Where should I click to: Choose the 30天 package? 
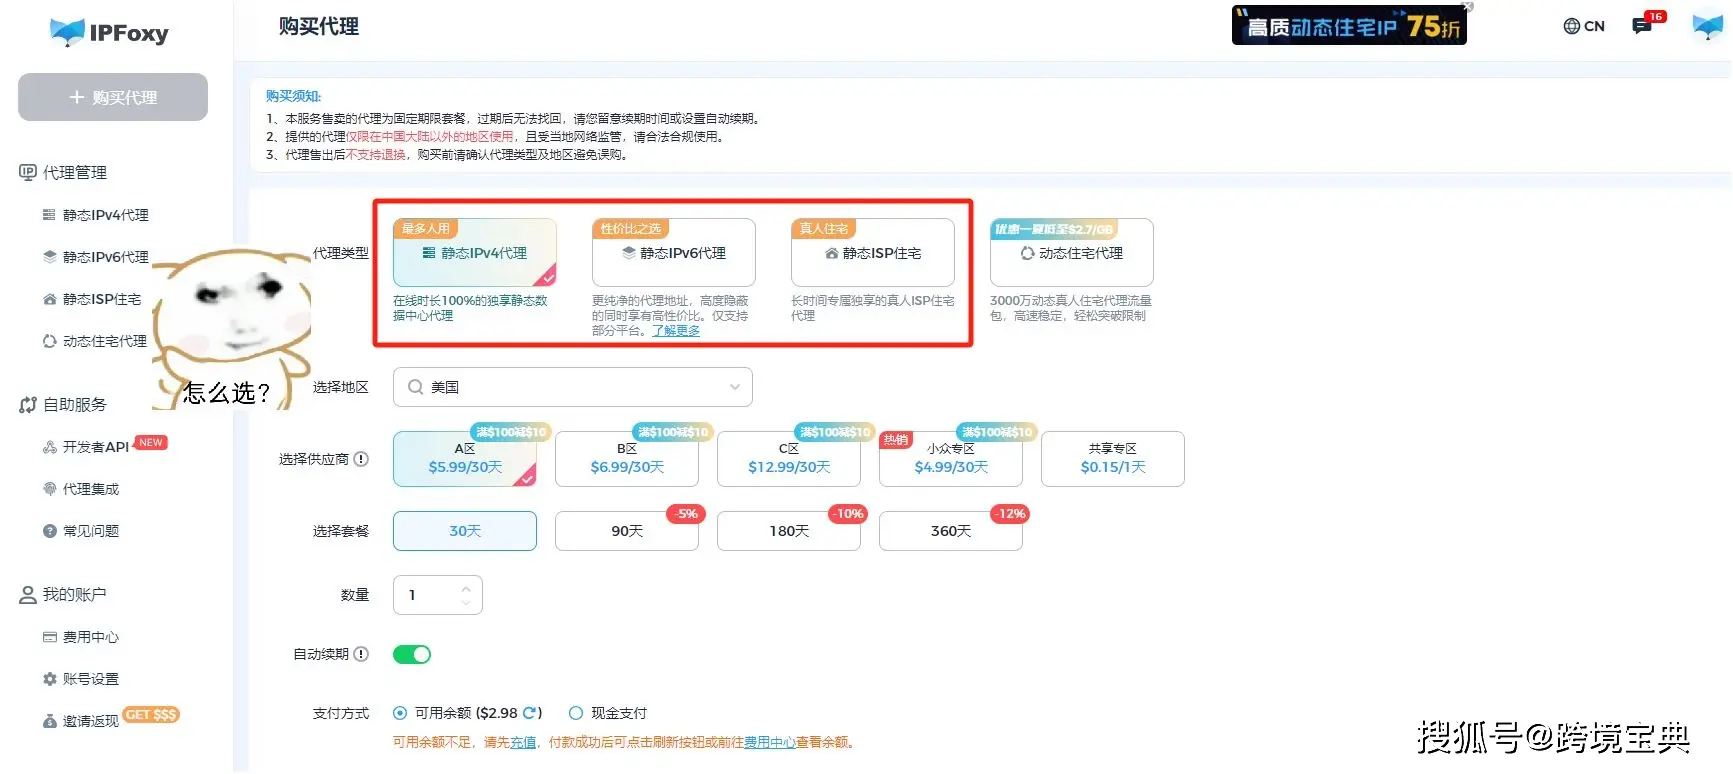465,531
